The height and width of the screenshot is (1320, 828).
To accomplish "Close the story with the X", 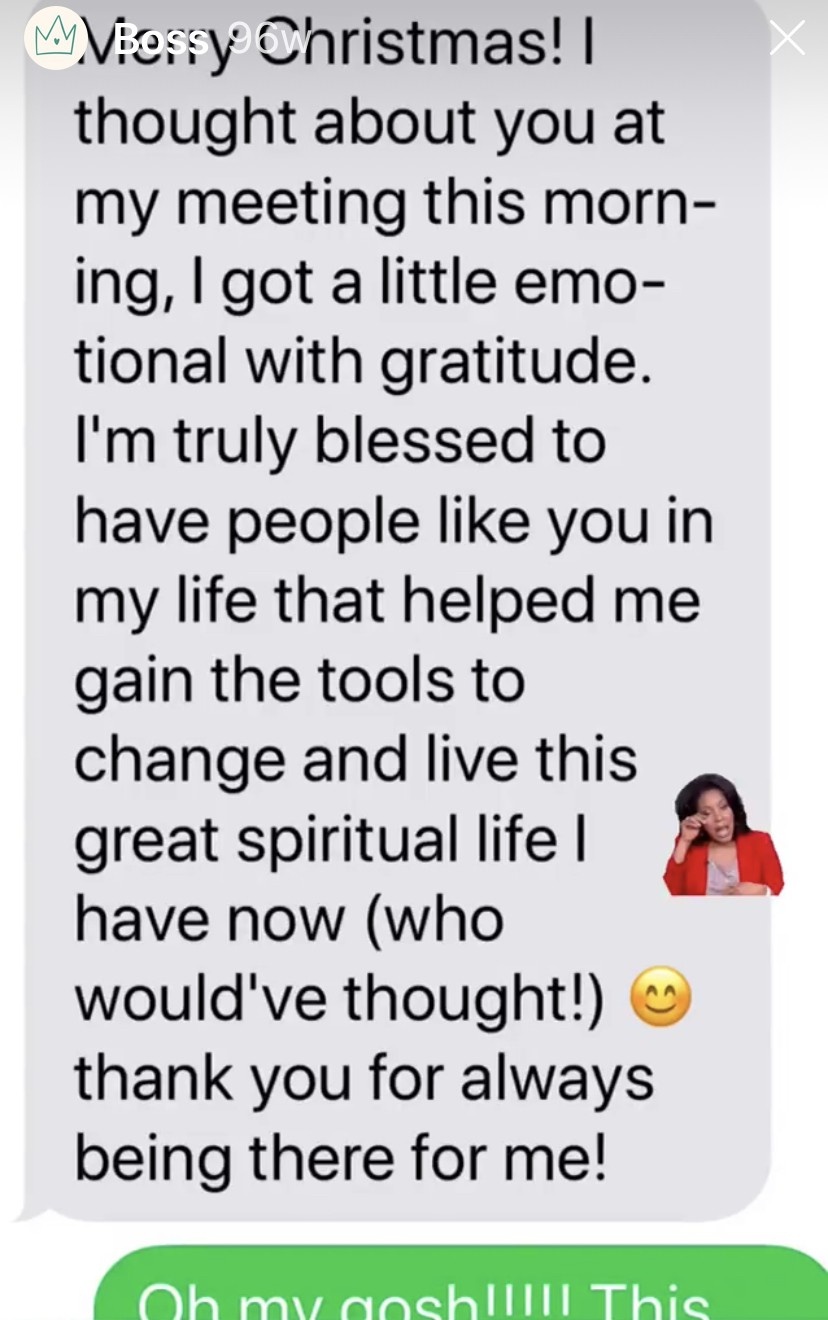I will coord(787,38).
